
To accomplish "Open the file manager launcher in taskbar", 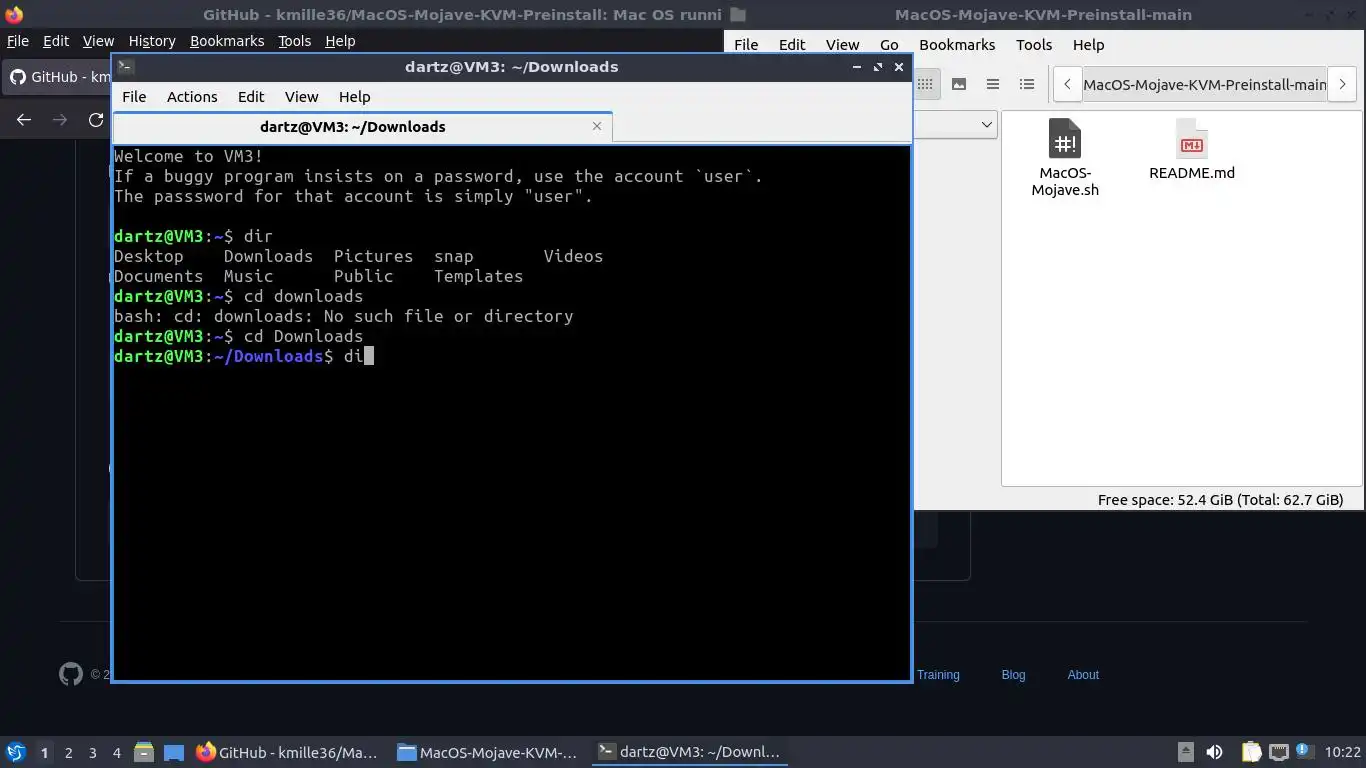I will 143,752.
